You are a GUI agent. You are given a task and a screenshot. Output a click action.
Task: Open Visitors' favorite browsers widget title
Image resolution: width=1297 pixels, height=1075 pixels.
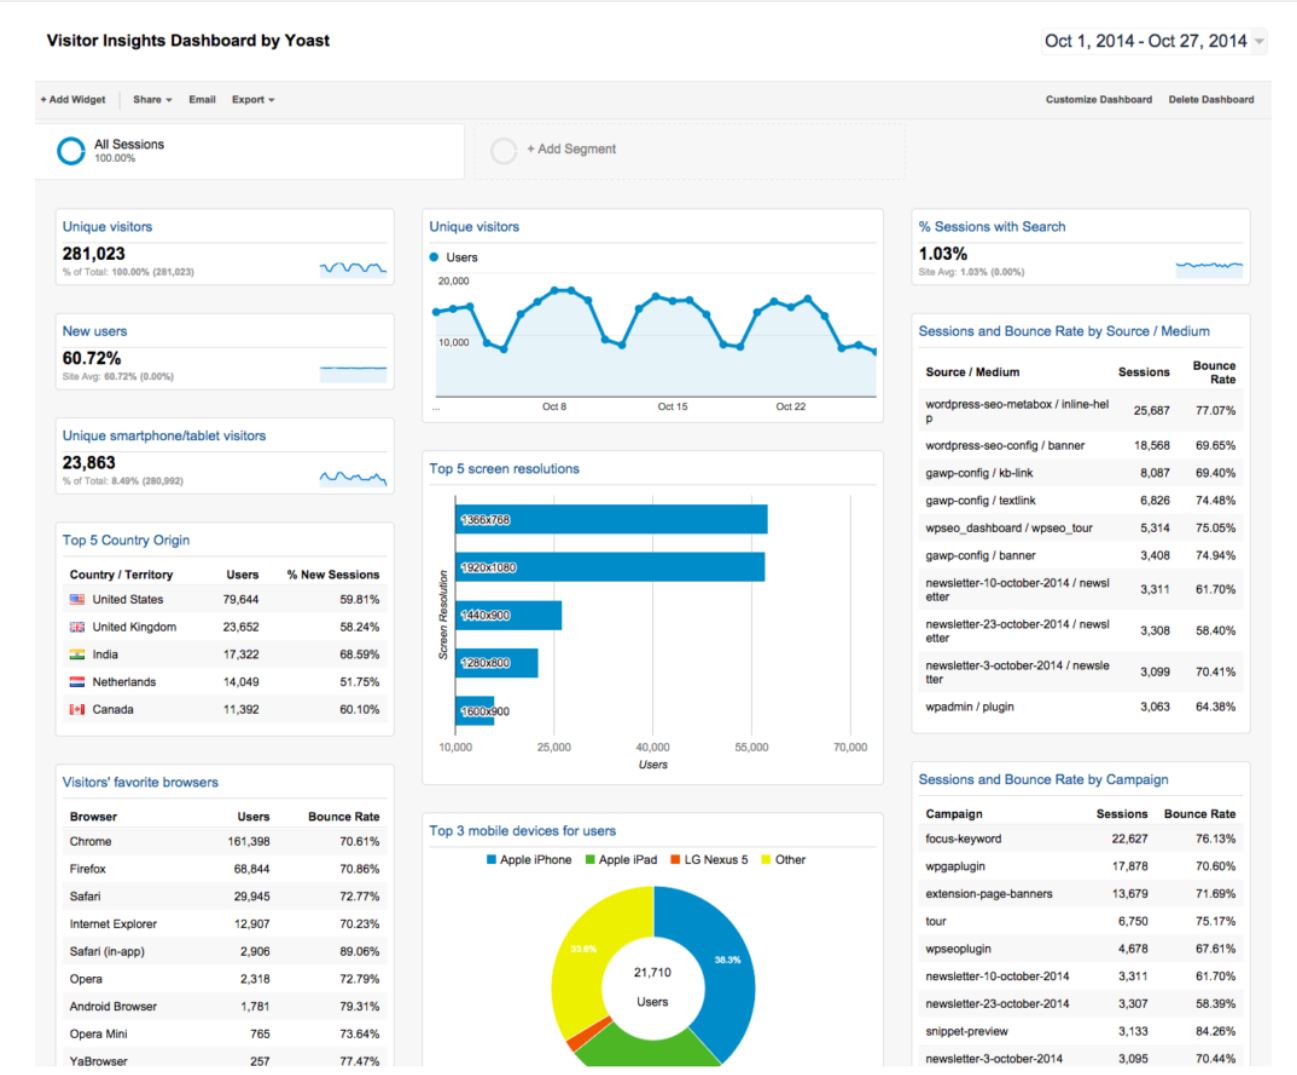[x=140, y=782]
